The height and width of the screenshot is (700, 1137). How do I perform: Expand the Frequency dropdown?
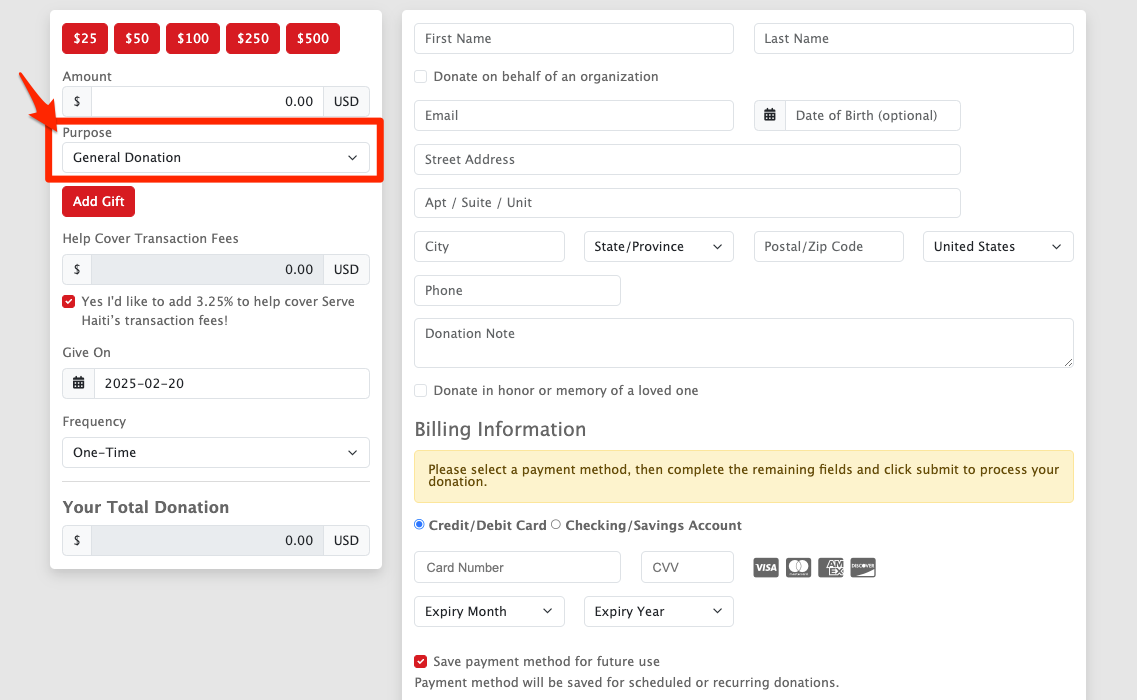[x=215, y=453]
